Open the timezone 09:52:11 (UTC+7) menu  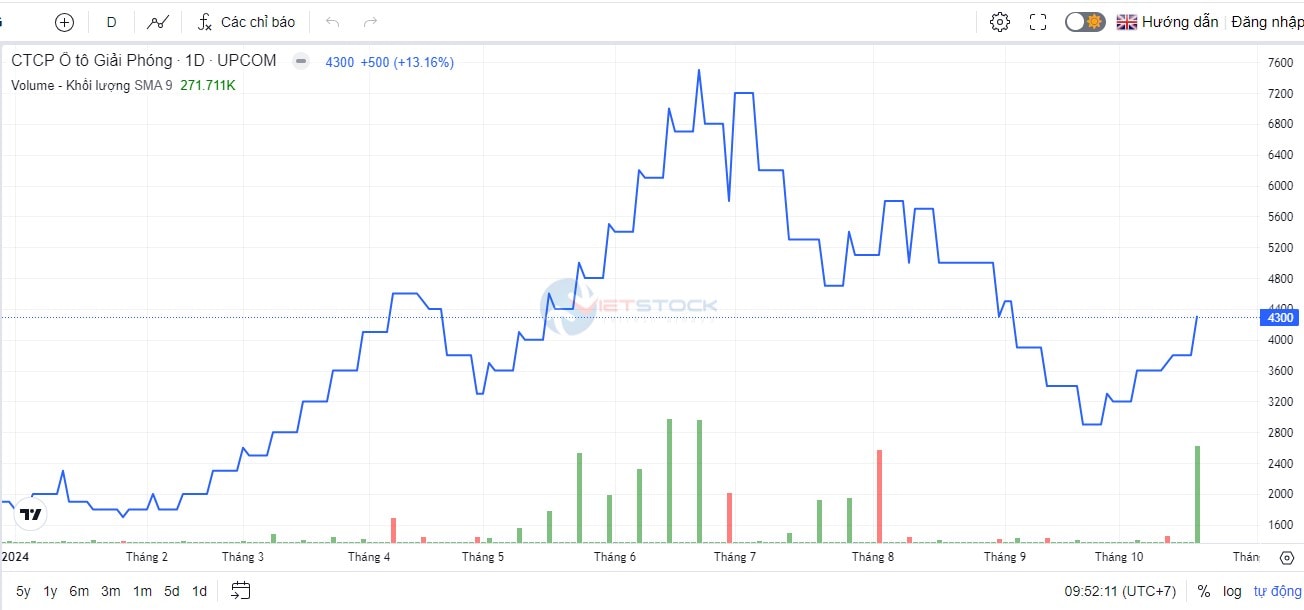[1120, 591]
